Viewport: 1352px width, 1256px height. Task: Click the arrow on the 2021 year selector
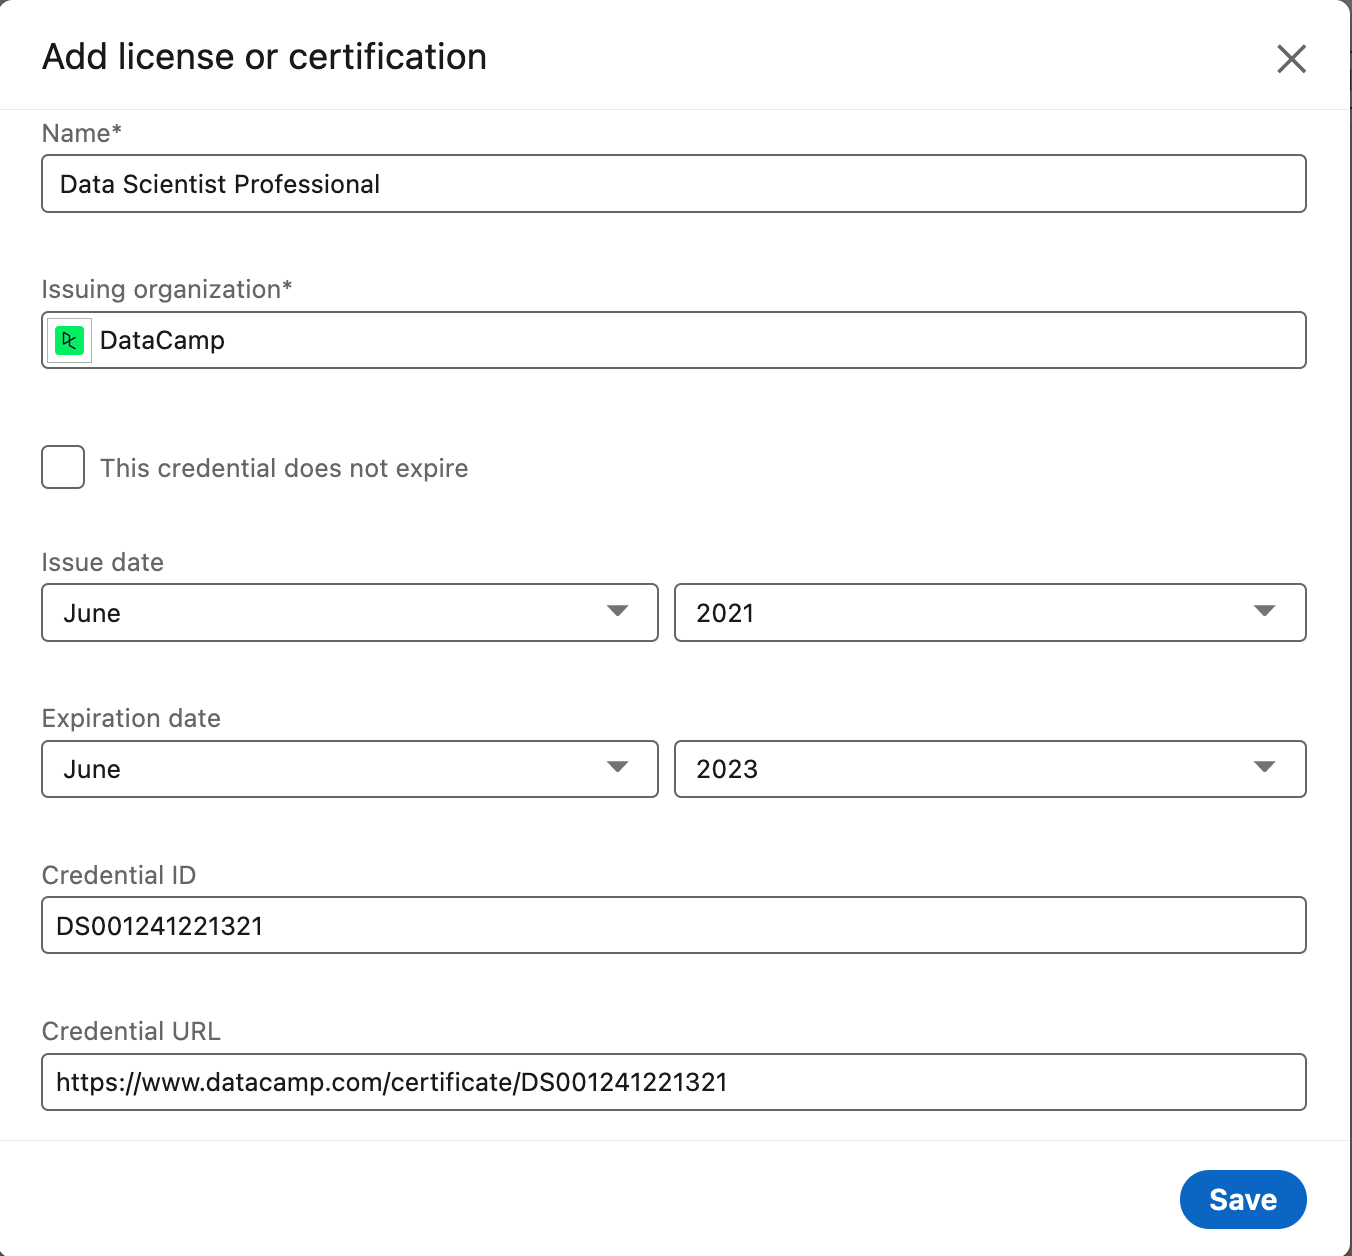[x=1264, y=611]
